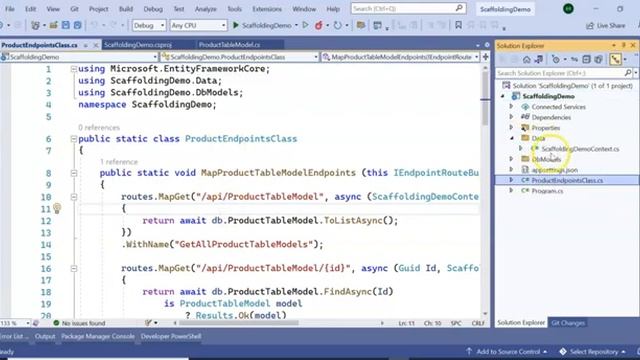Click Switch Views icon in Solution Explorer

[x=539, y=60]
